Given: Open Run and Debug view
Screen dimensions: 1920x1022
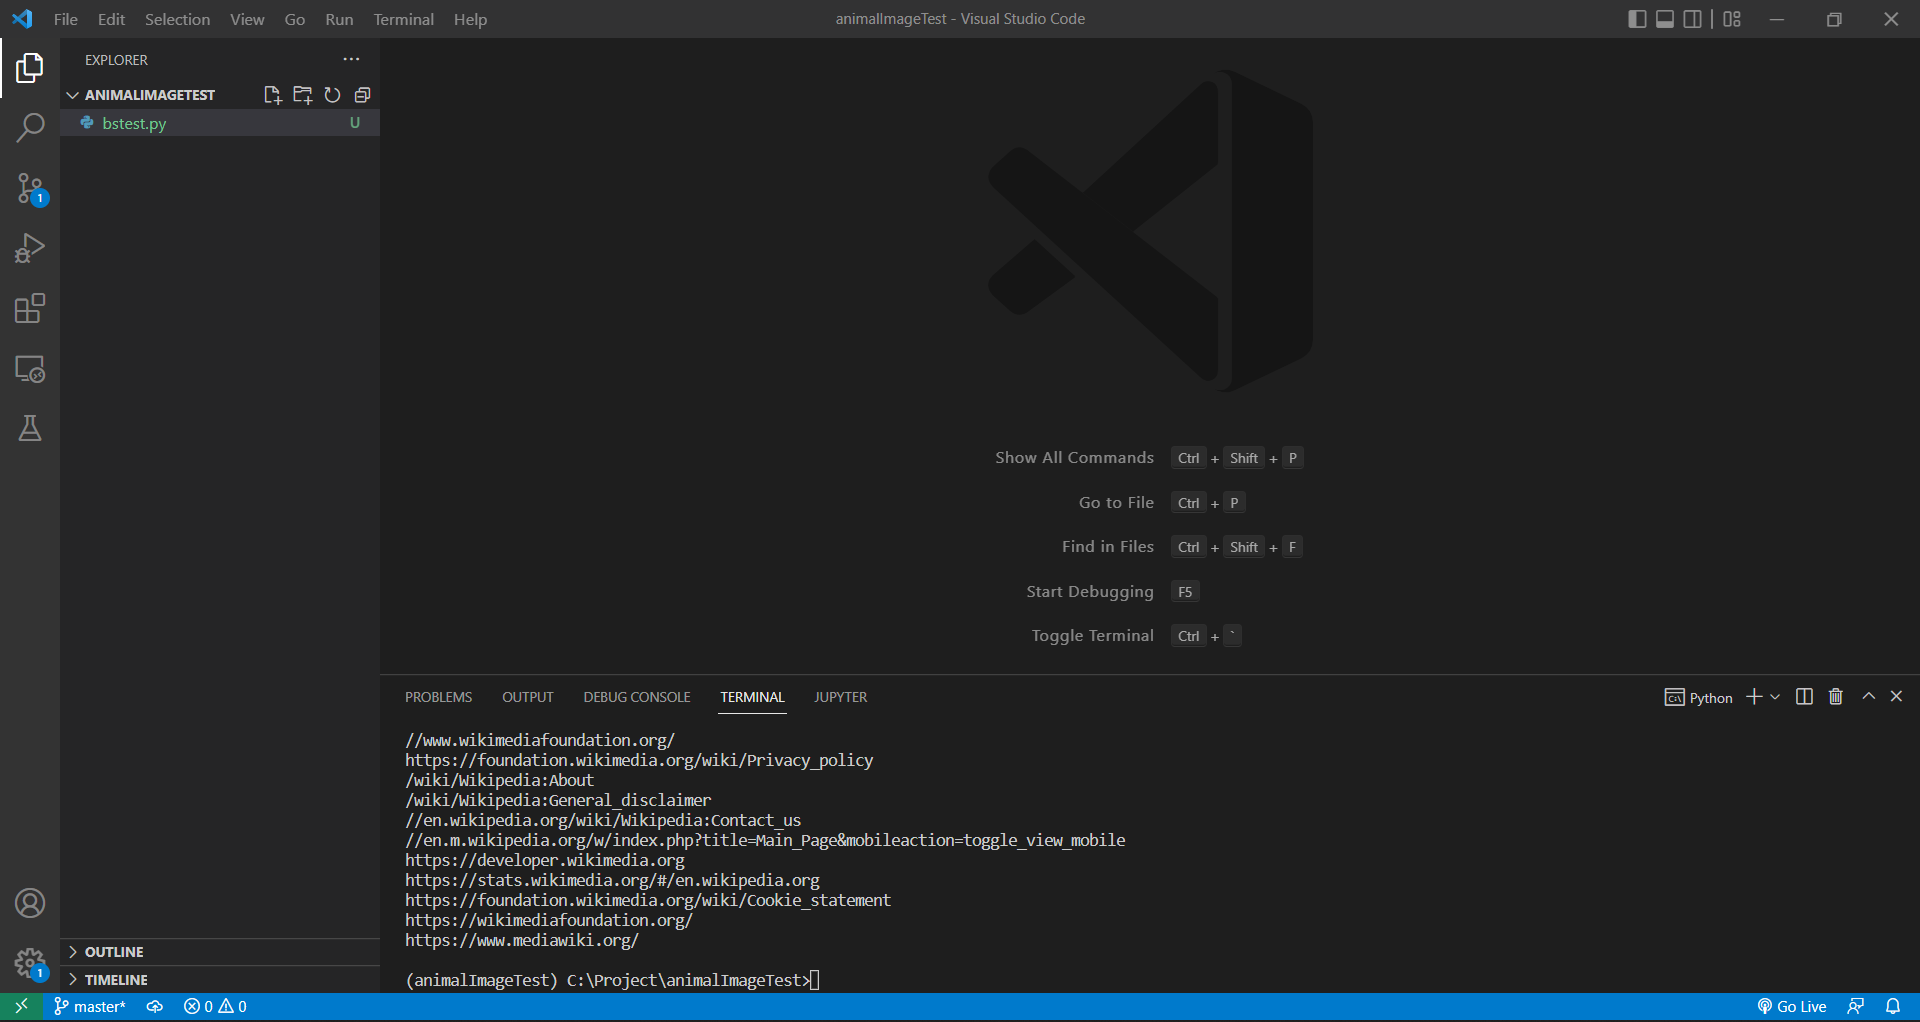Looking at the screenshot, I should point(30,248).
